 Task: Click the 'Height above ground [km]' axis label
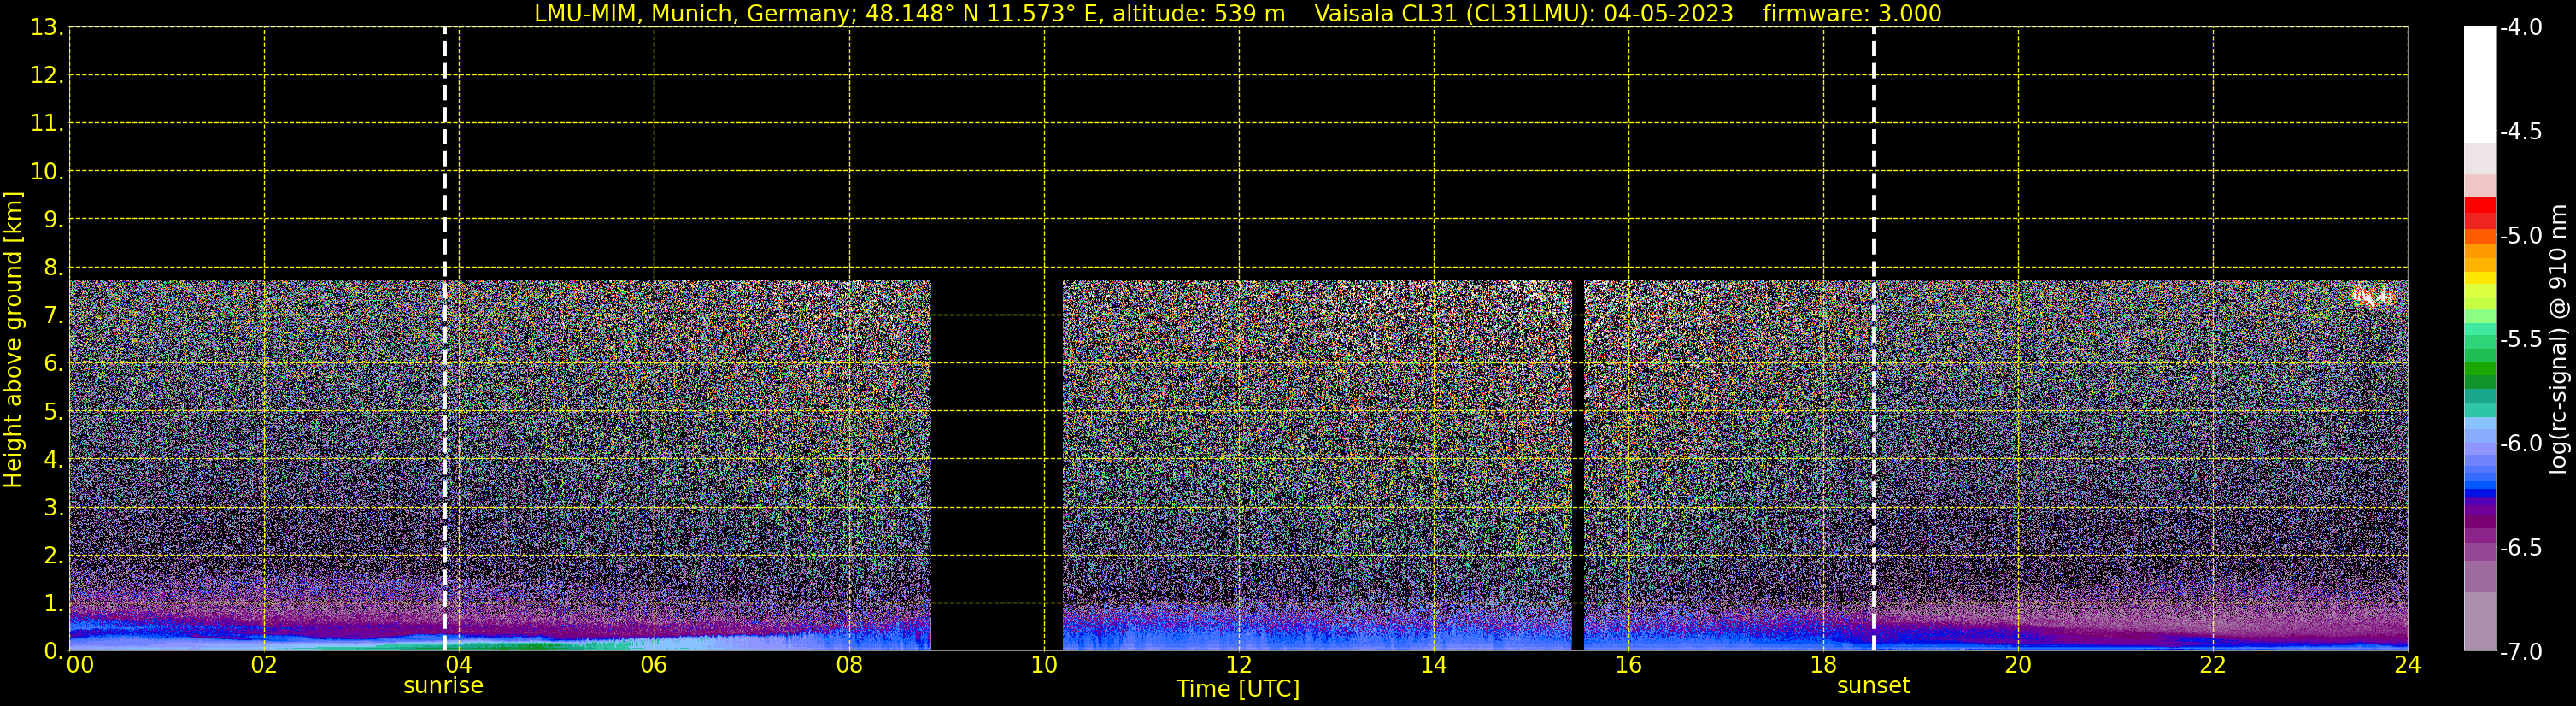(x=13, y=340)
